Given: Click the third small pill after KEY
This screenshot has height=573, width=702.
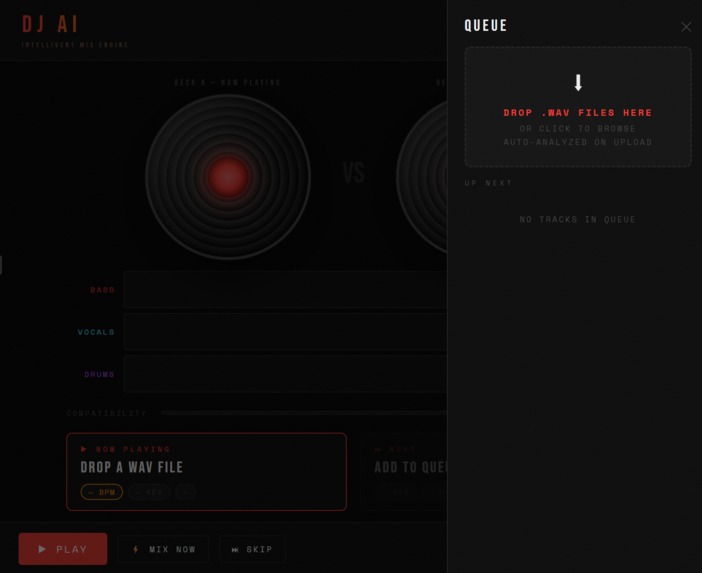Looking at the screenshot, I should (185, 492).
